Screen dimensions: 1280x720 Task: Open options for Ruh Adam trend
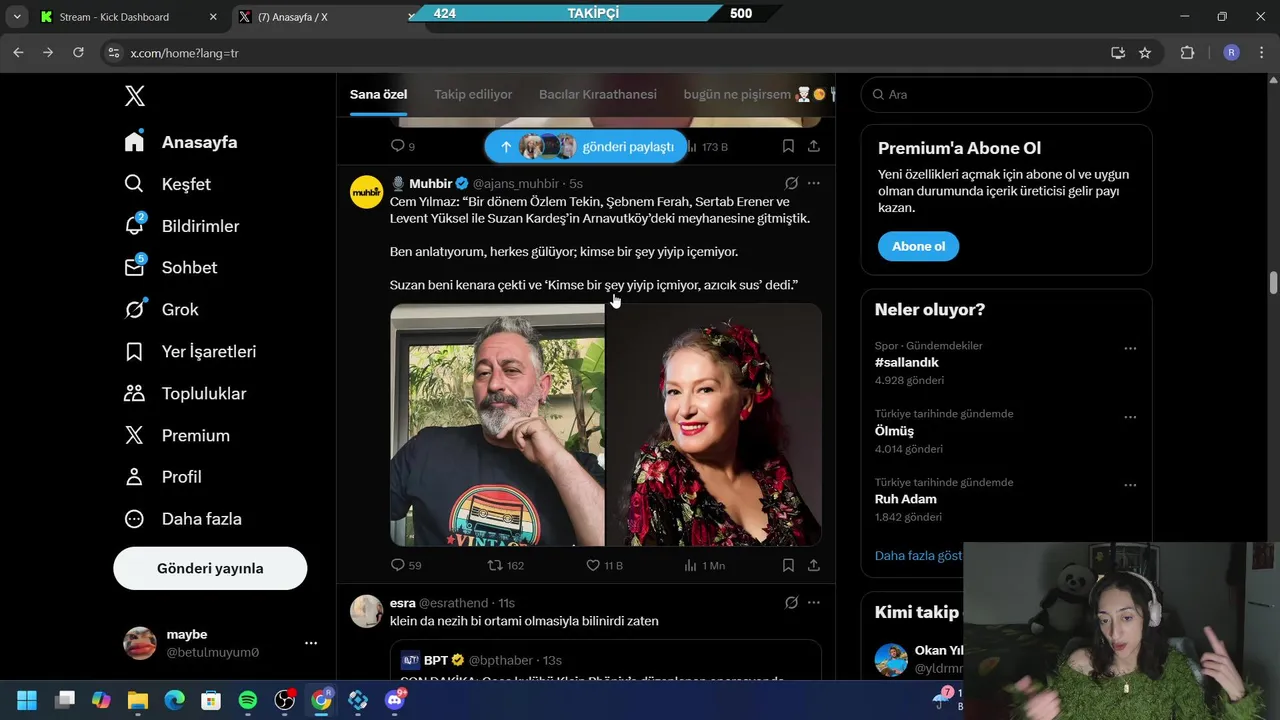pos(1130,485)
